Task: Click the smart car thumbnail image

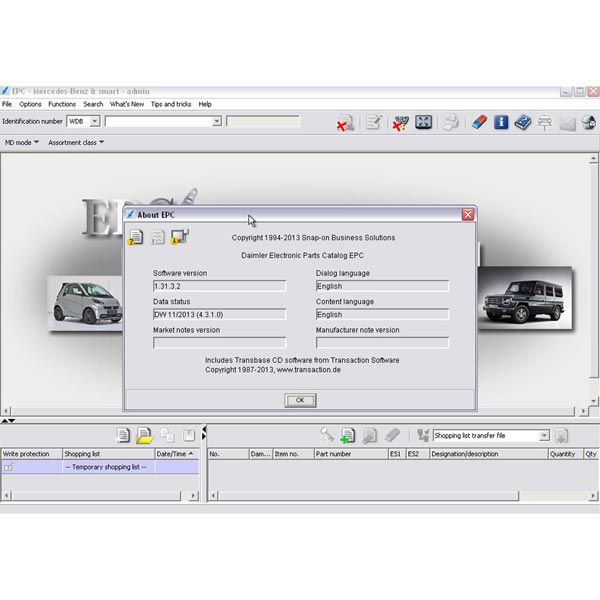Action: (x=86, y=302)
